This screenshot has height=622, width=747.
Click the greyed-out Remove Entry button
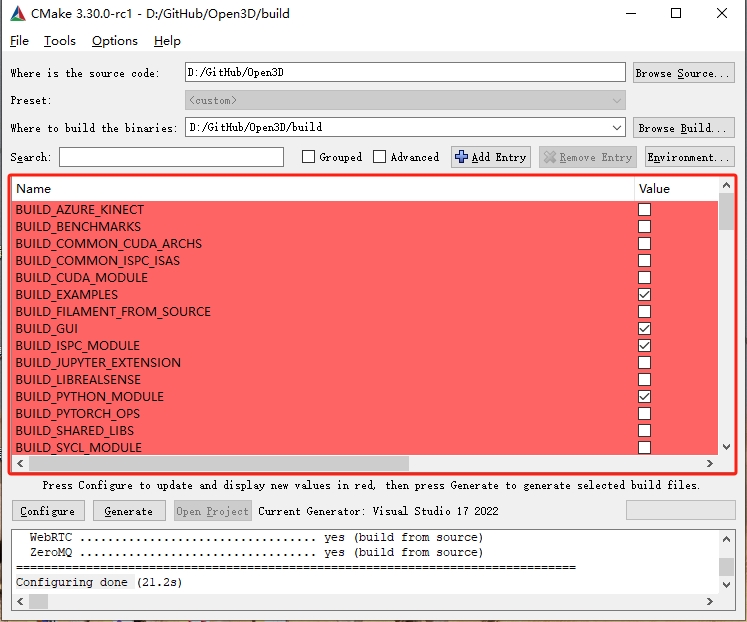pyautogui.click(x=588, y=157)
